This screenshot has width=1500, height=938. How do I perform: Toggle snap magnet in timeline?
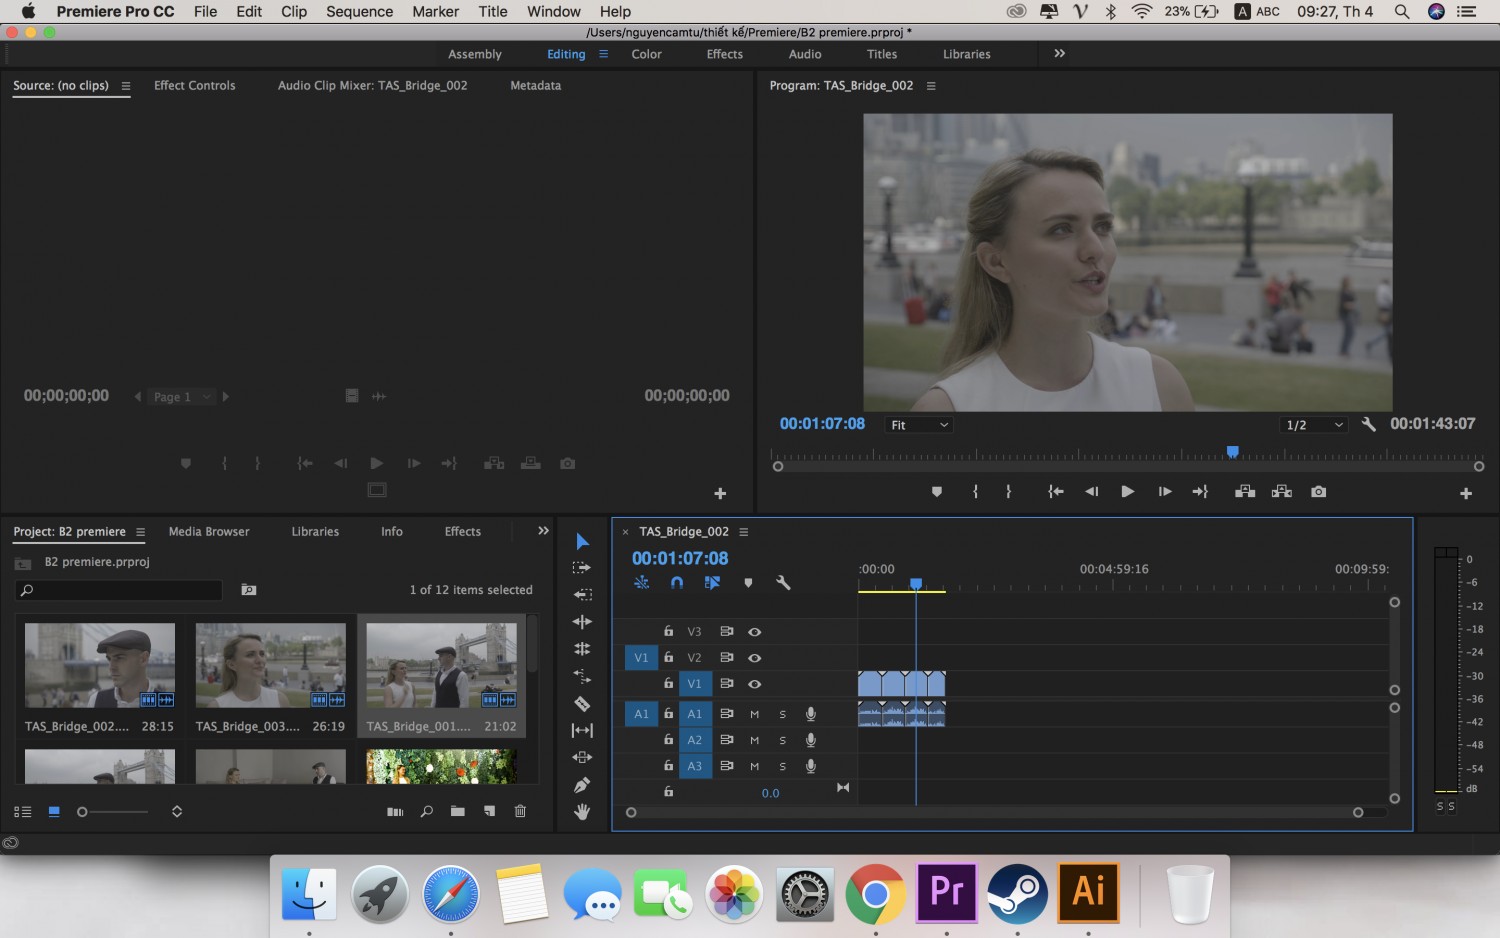point(677,582)
